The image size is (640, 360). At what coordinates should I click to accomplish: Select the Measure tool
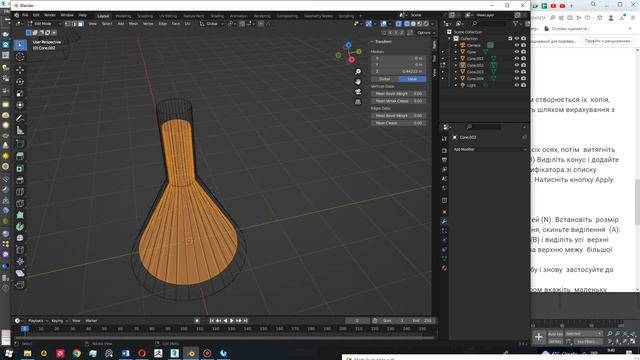20,131
